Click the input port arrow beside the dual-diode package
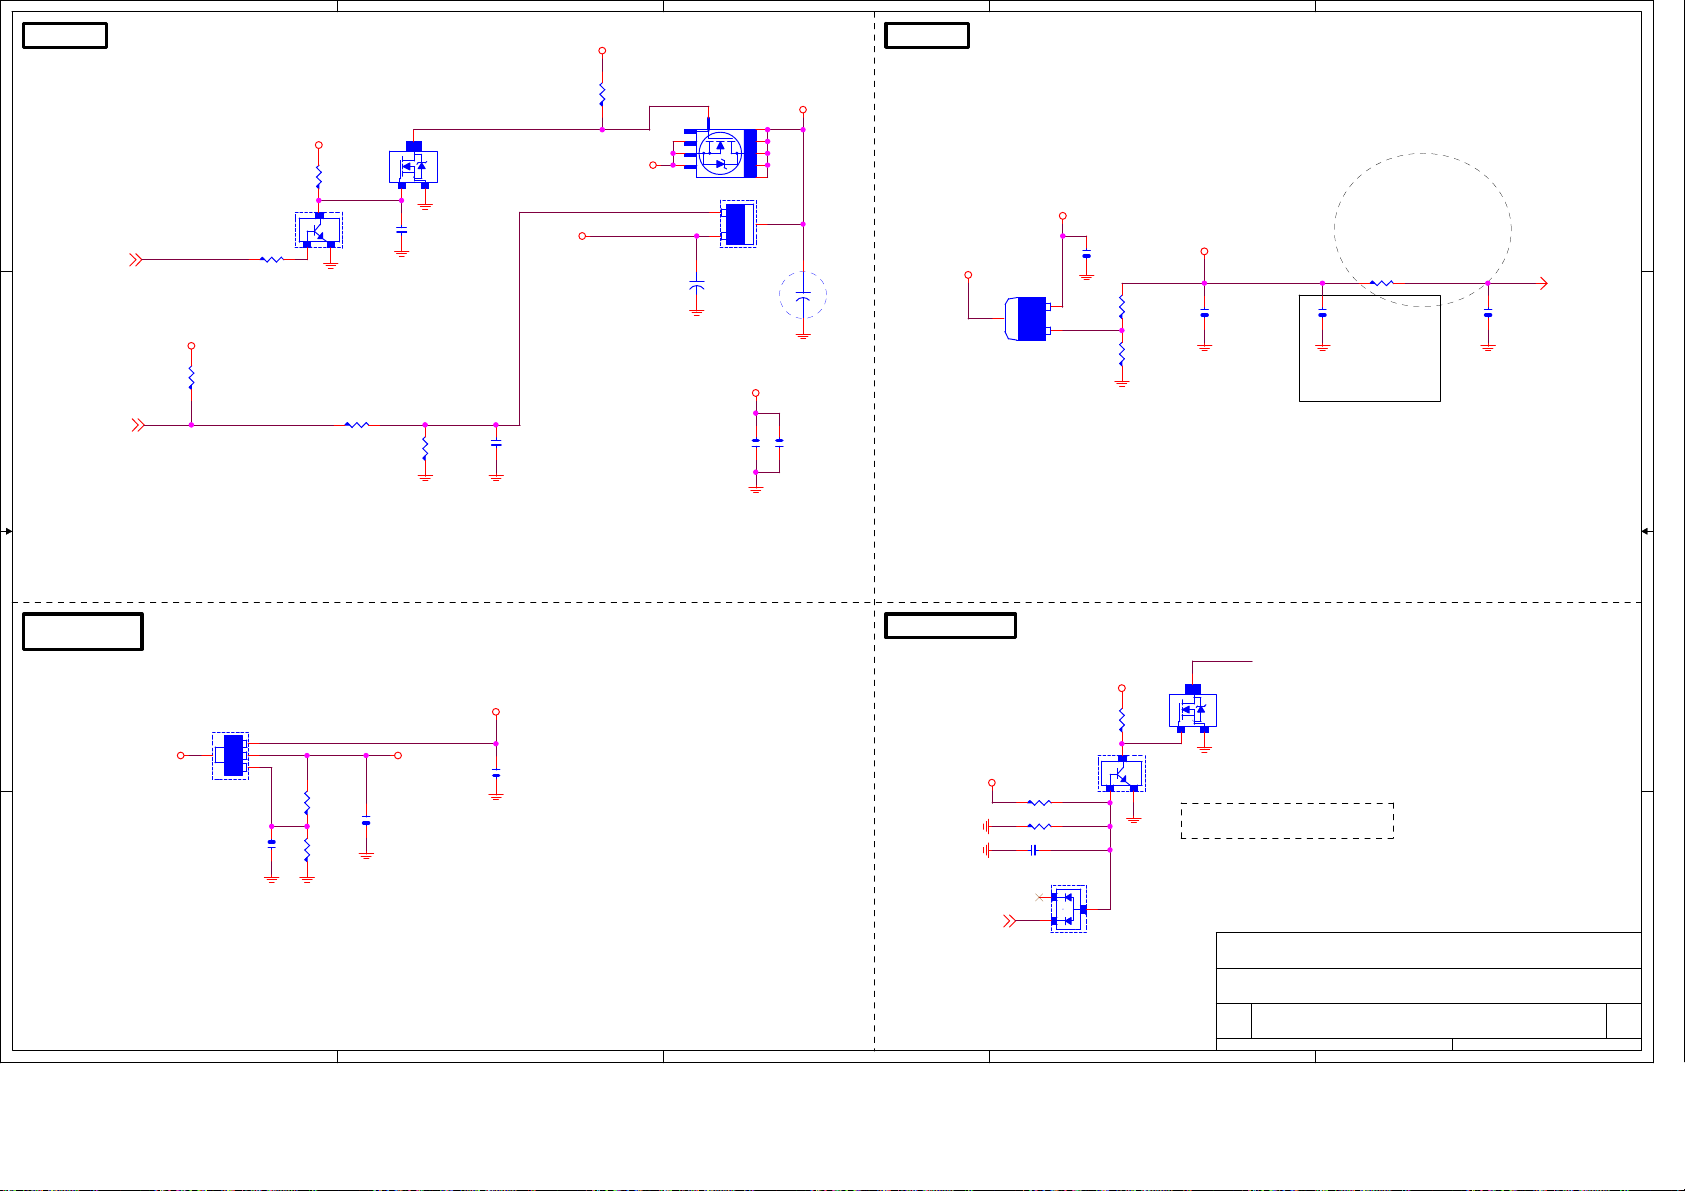1685x1191 pixels. tap(1010, 920)
